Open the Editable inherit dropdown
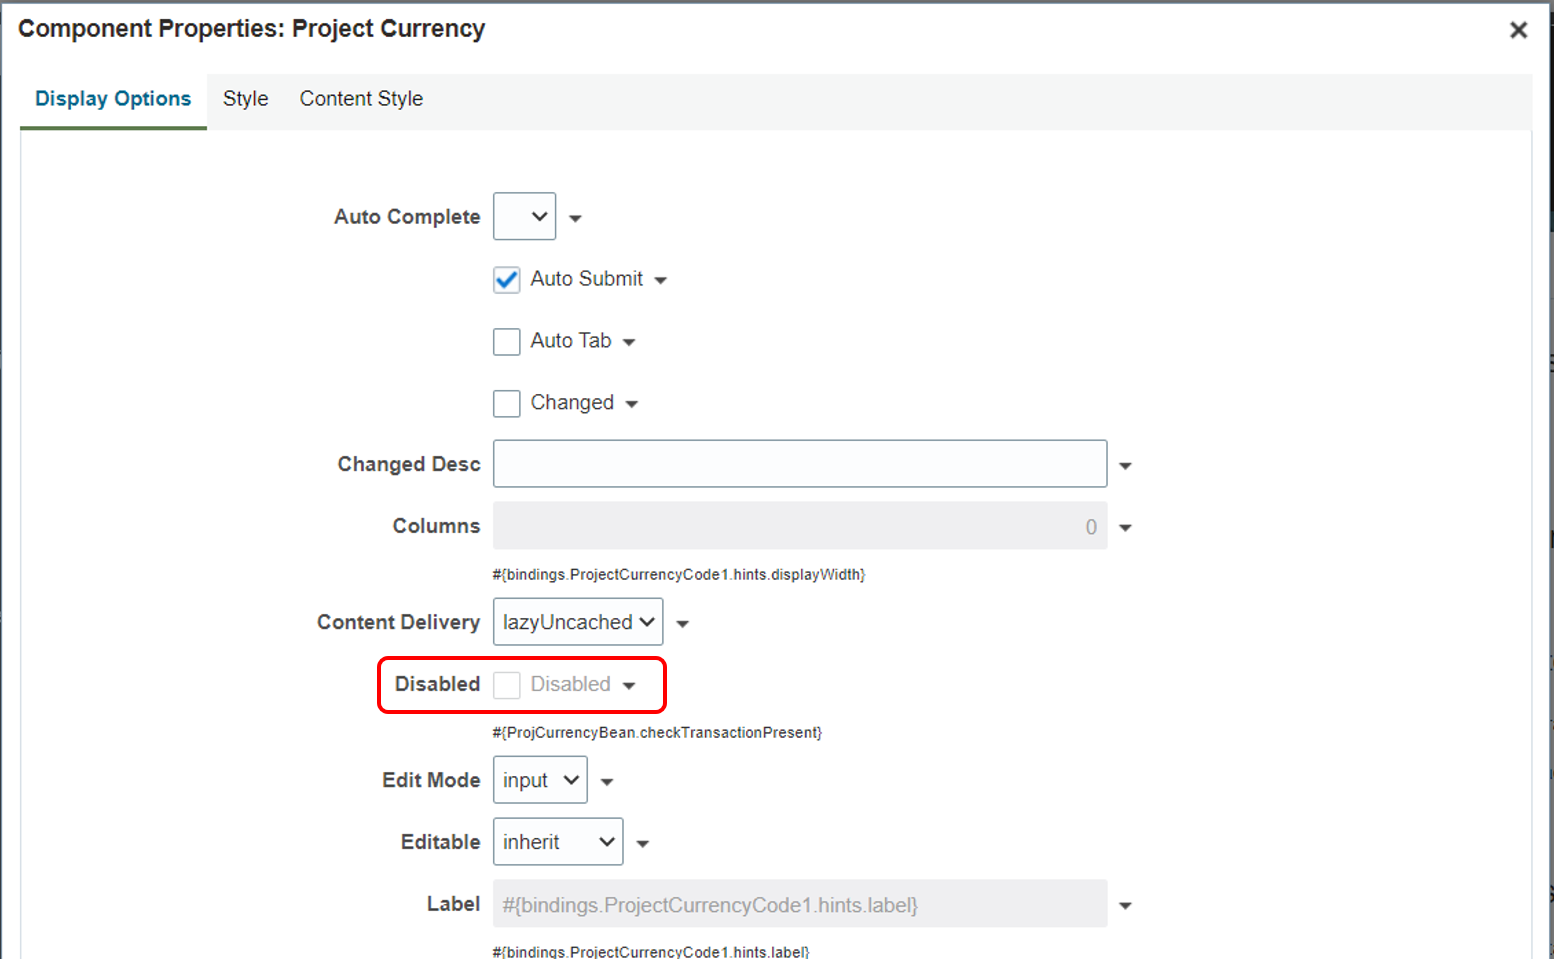Screen dimensions: 1554x961 [x=558, y=842]
